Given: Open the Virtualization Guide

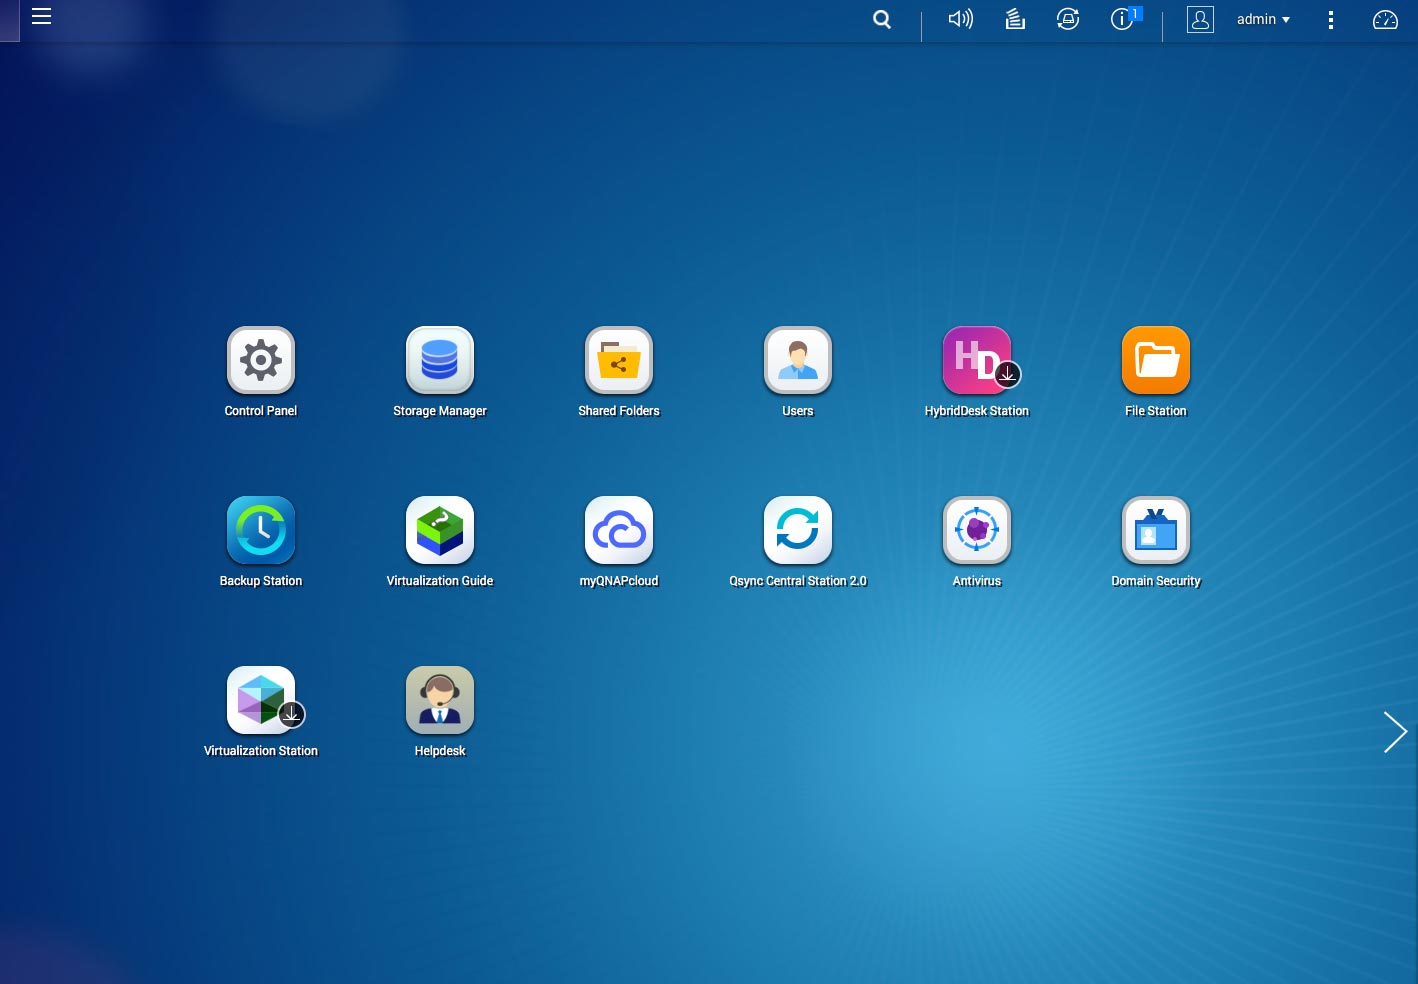Looking at the screenshot, I should (x=440, y=531).
